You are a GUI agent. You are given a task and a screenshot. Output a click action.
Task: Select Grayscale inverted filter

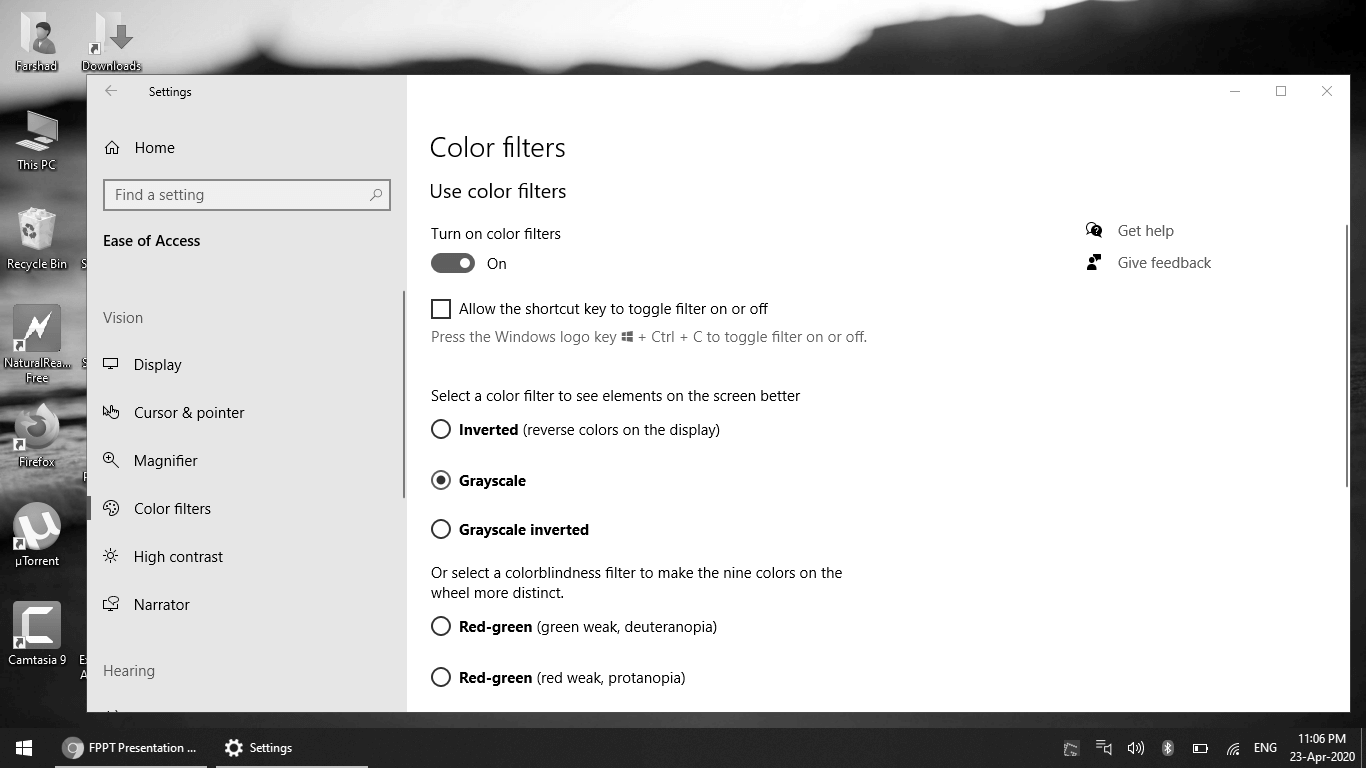[441, 529]
